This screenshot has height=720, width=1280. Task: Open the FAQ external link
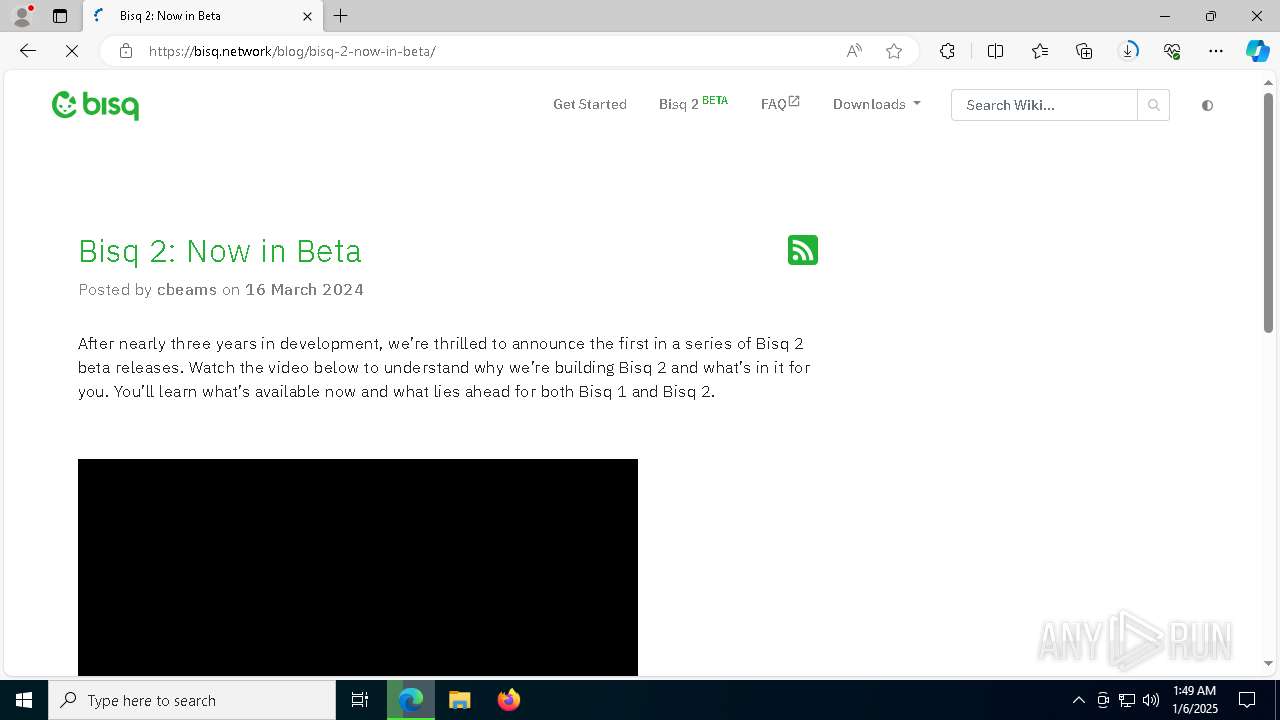(780, 103)
